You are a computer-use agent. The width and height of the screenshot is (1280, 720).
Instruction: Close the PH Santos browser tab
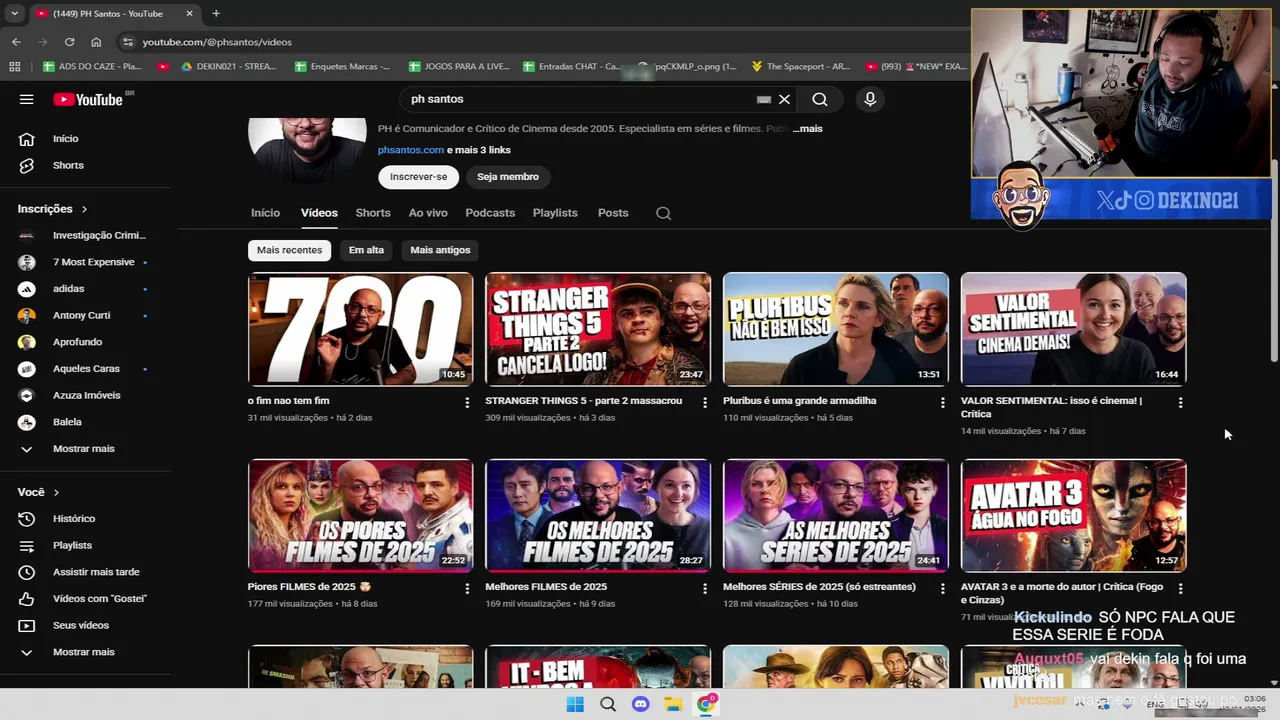click(x=189, y=14)
